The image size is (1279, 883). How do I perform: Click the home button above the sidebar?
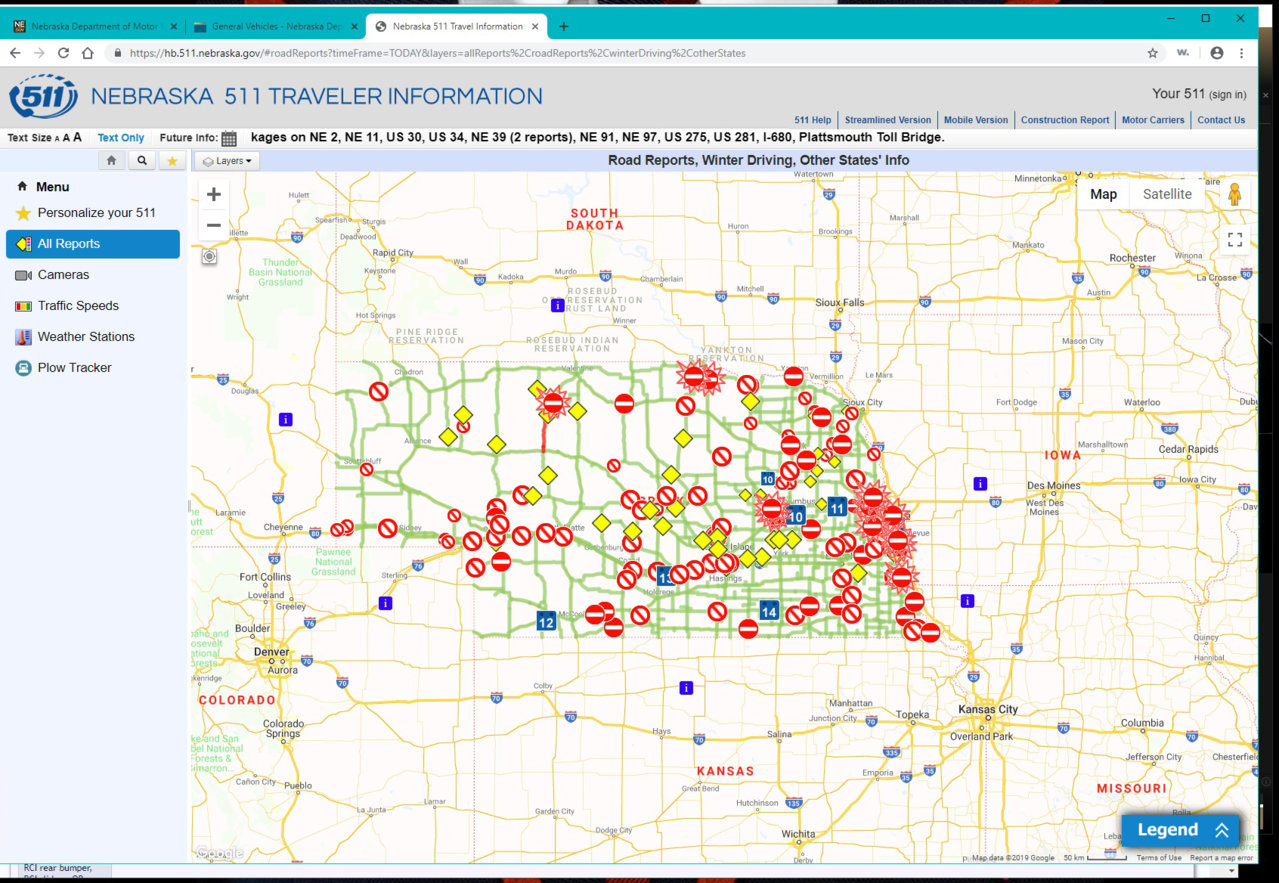pos(111,160)
